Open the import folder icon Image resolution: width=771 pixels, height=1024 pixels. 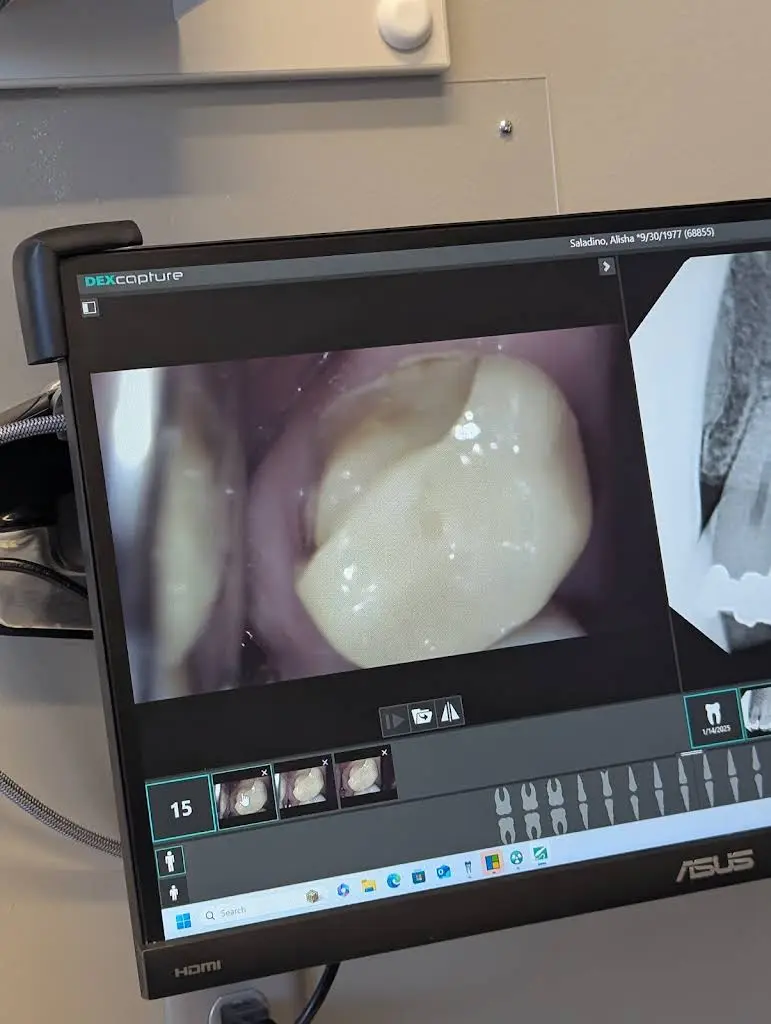[422, 716]
